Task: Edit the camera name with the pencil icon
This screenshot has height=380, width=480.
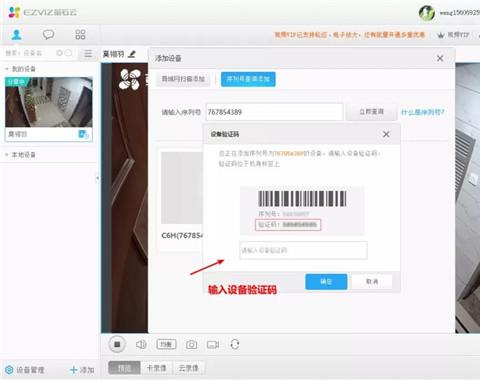Action: click(x=132, y=54)
